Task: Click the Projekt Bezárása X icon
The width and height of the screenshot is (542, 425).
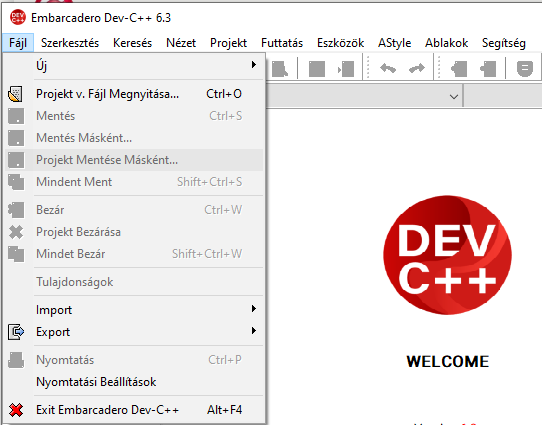Action: click(16, 232)
